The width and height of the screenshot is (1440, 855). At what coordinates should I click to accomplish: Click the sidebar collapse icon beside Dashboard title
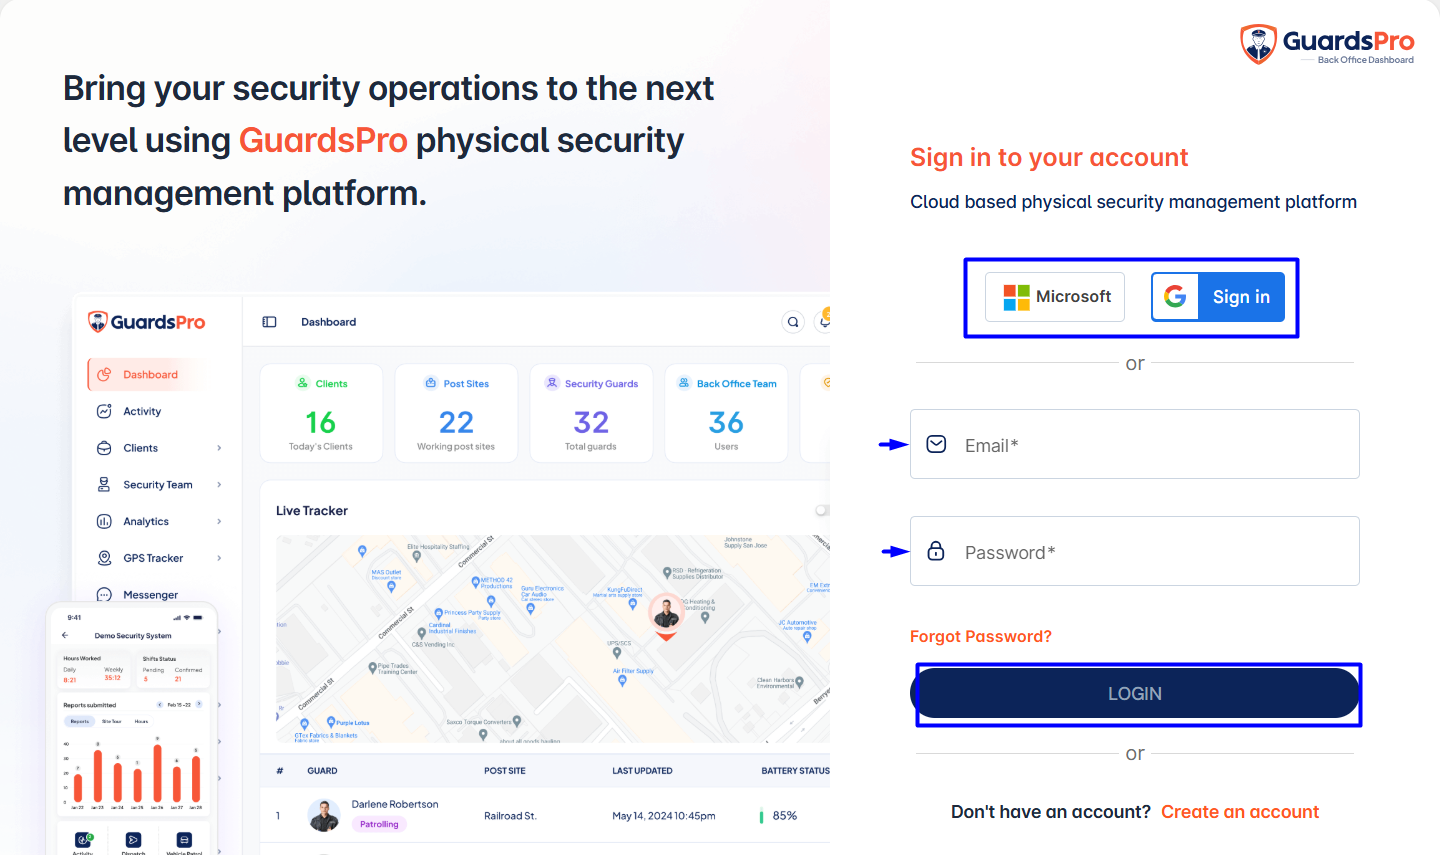269,322
